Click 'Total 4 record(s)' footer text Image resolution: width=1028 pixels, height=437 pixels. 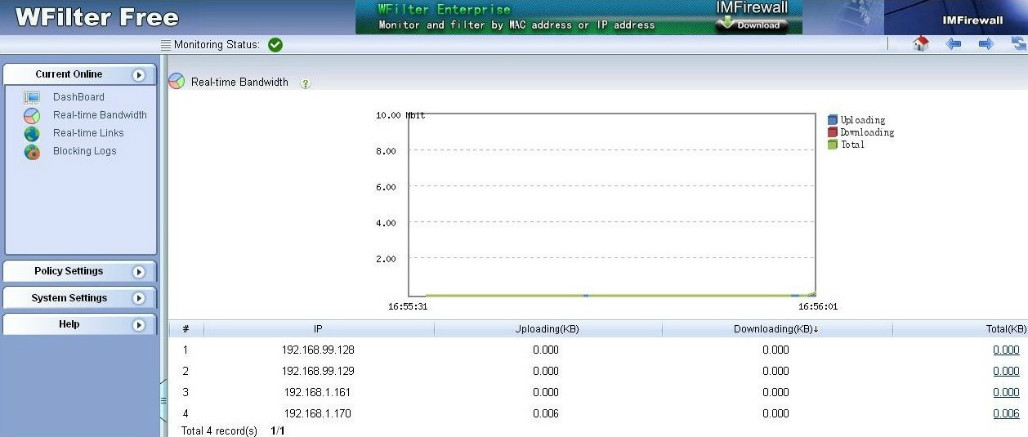tap(220, 432)
